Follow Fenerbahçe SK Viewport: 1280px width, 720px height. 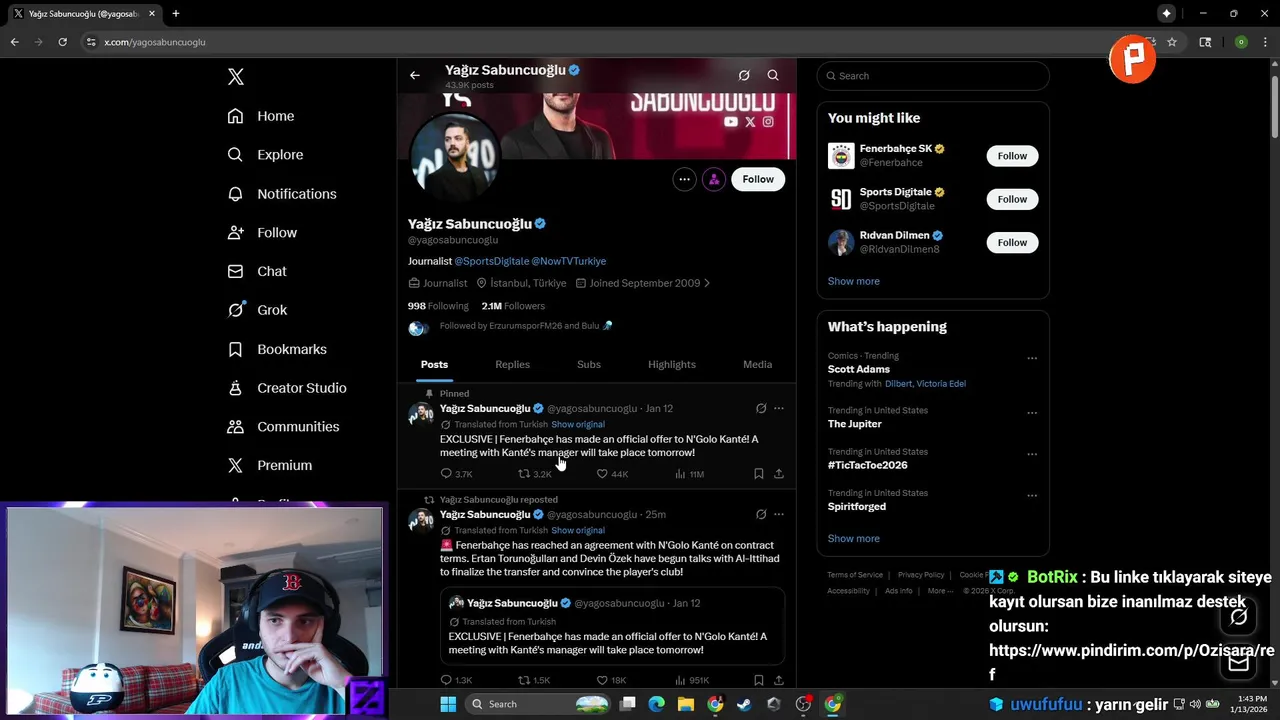1012,156
